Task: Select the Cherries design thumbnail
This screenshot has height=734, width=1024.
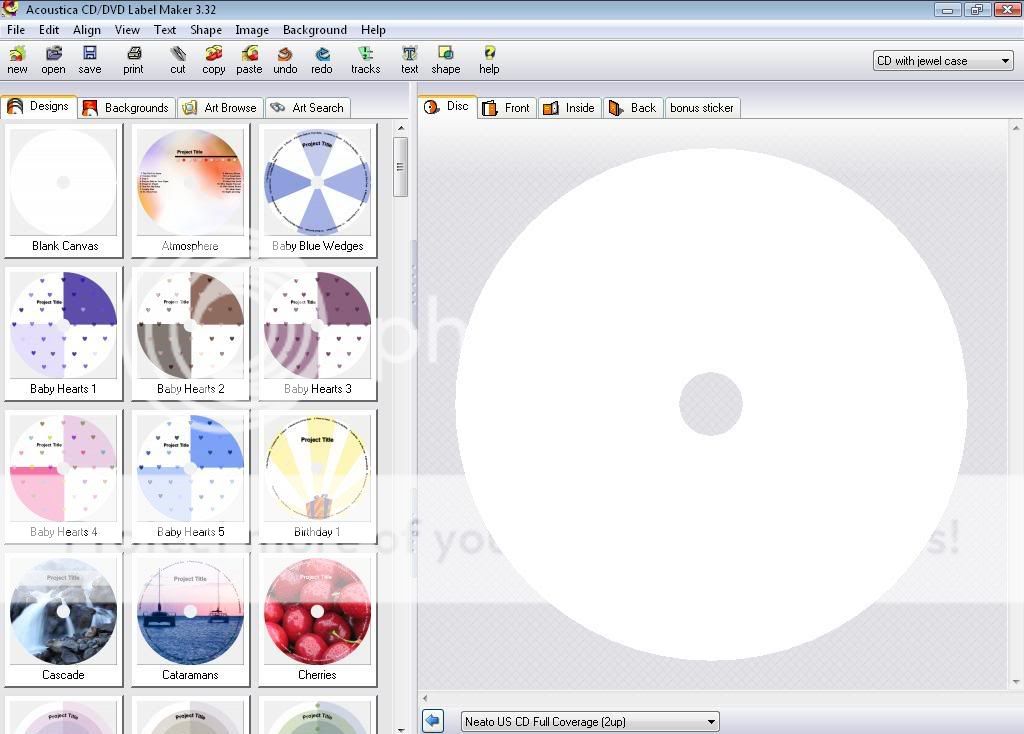Action: tap(317, 611)
